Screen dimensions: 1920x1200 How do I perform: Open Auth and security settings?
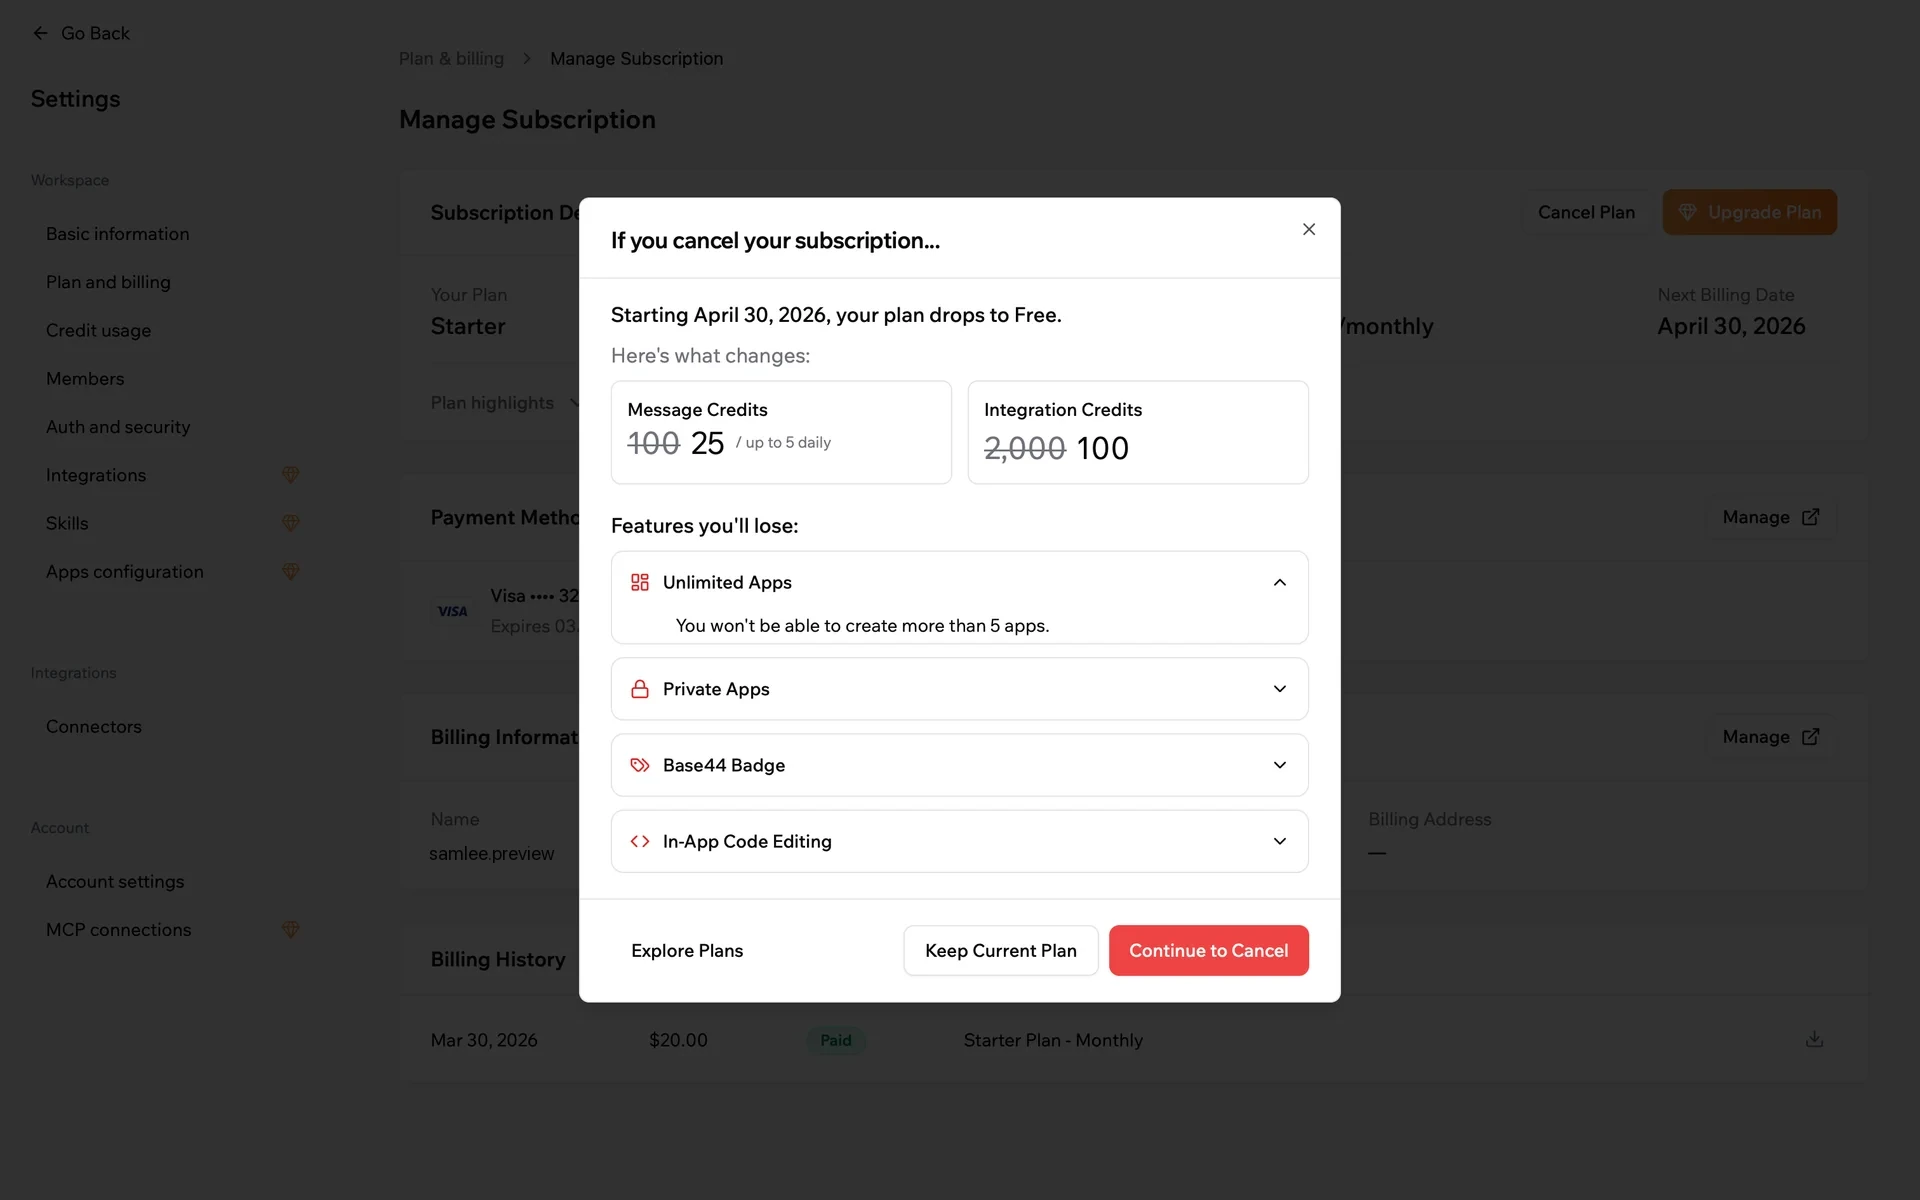pos(118,427)
